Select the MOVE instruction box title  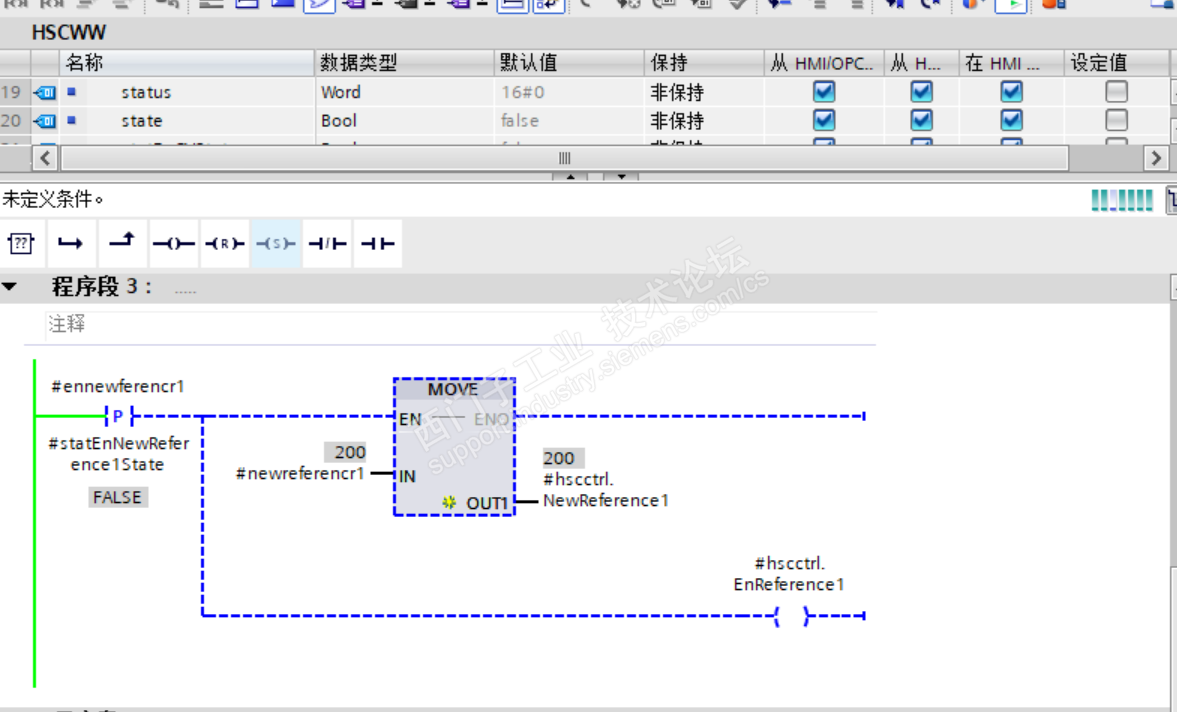pos(453,389)
